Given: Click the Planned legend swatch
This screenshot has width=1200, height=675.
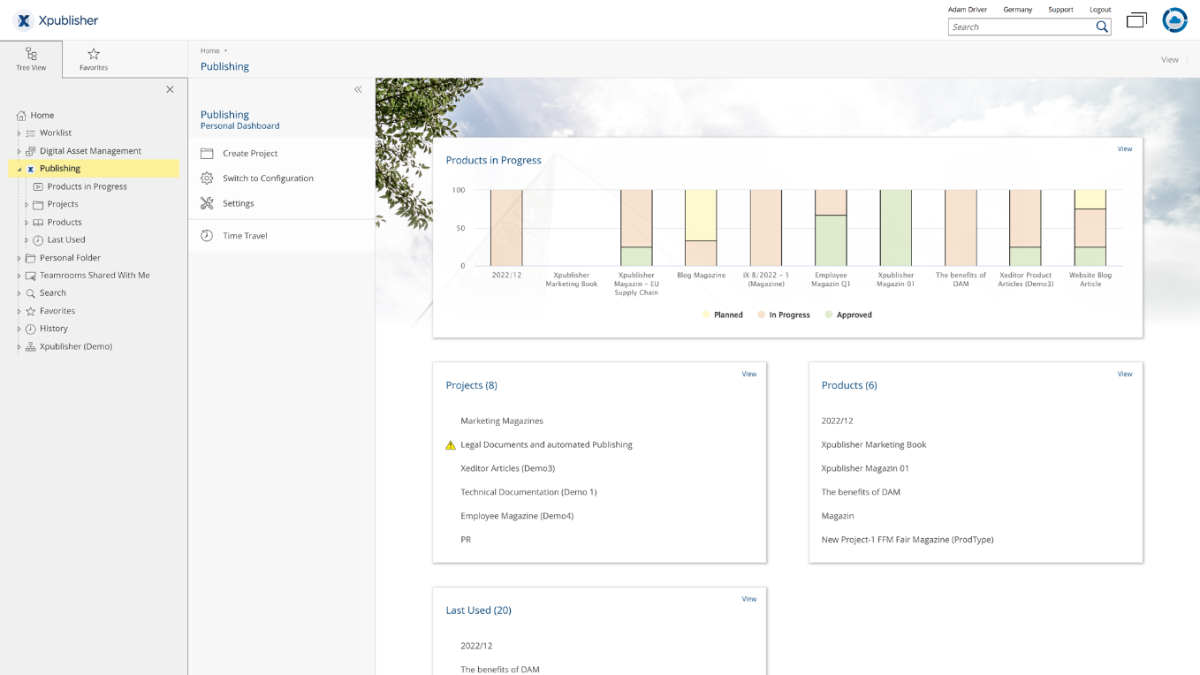Looking at the screenshot, I should [x=706, y=315].
